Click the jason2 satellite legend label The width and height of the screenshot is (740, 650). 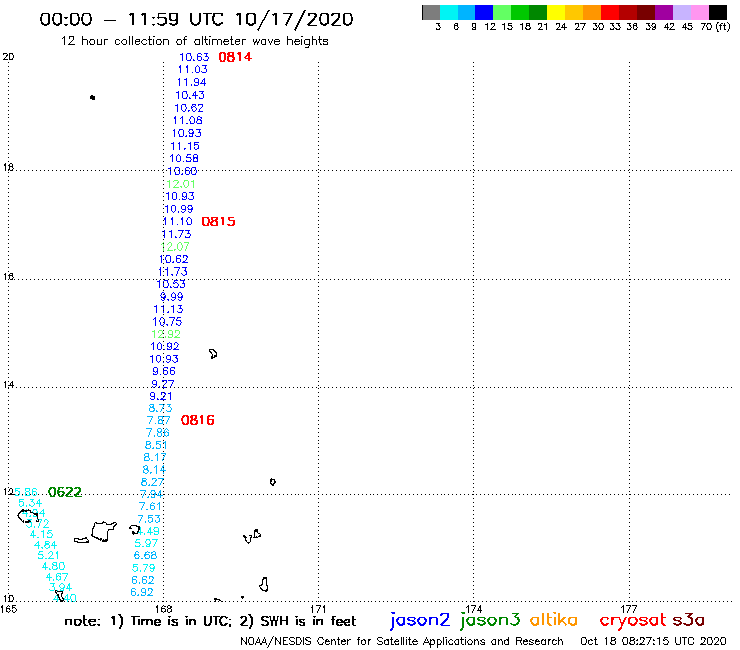coord(420,620)
